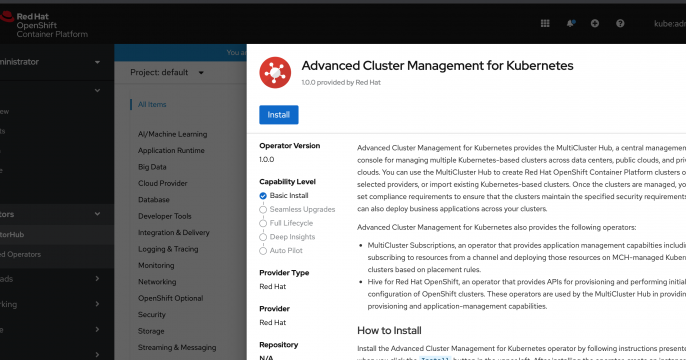Filter by Integration & Delivery category
686x360 pixels.
[174, 233]
